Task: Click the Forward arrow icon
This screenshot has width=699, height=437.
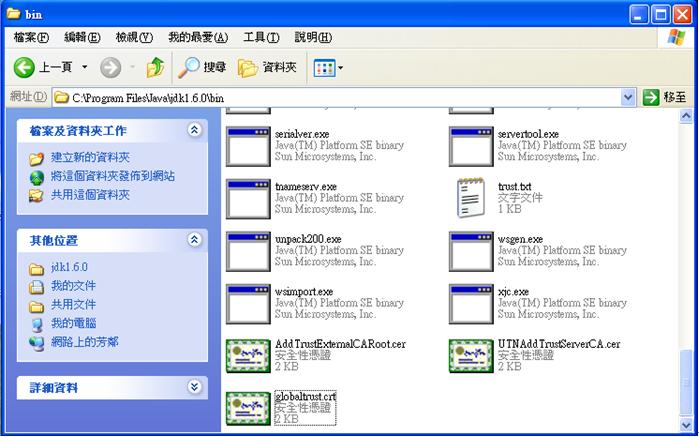Action: pyautogui.click(x=110, y=68)
